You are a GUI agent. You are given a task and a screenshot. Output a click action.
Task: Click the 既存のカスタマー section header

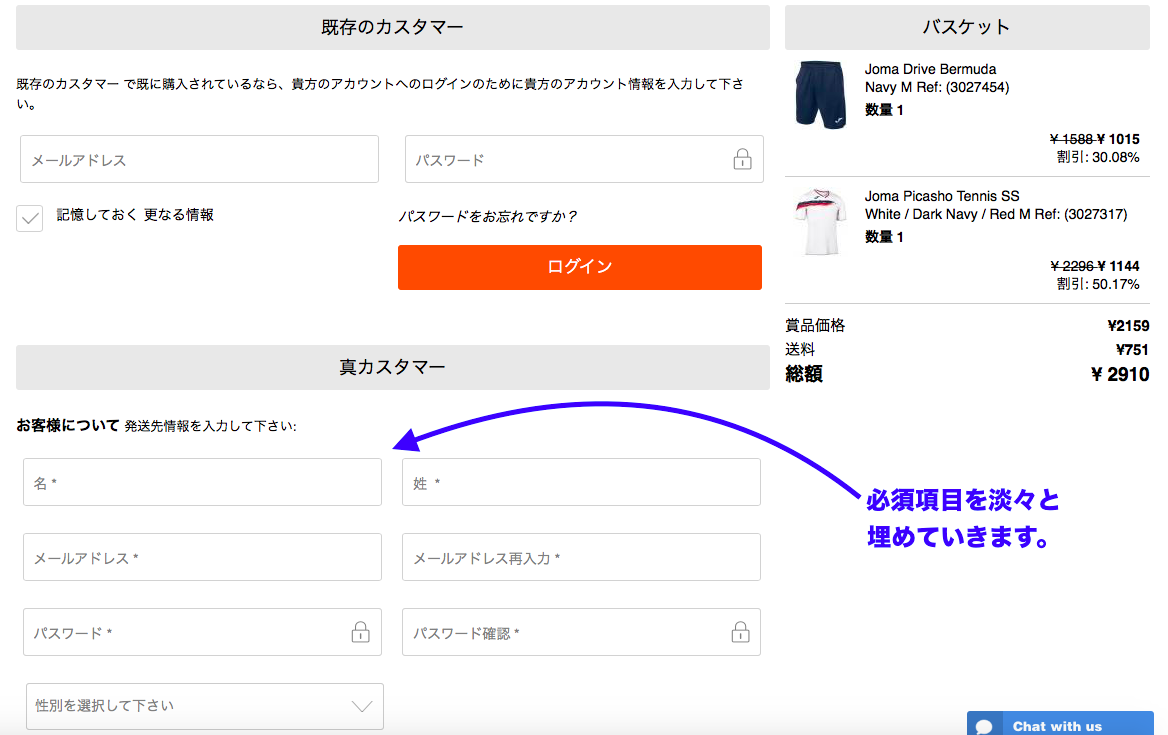point(392,27)
